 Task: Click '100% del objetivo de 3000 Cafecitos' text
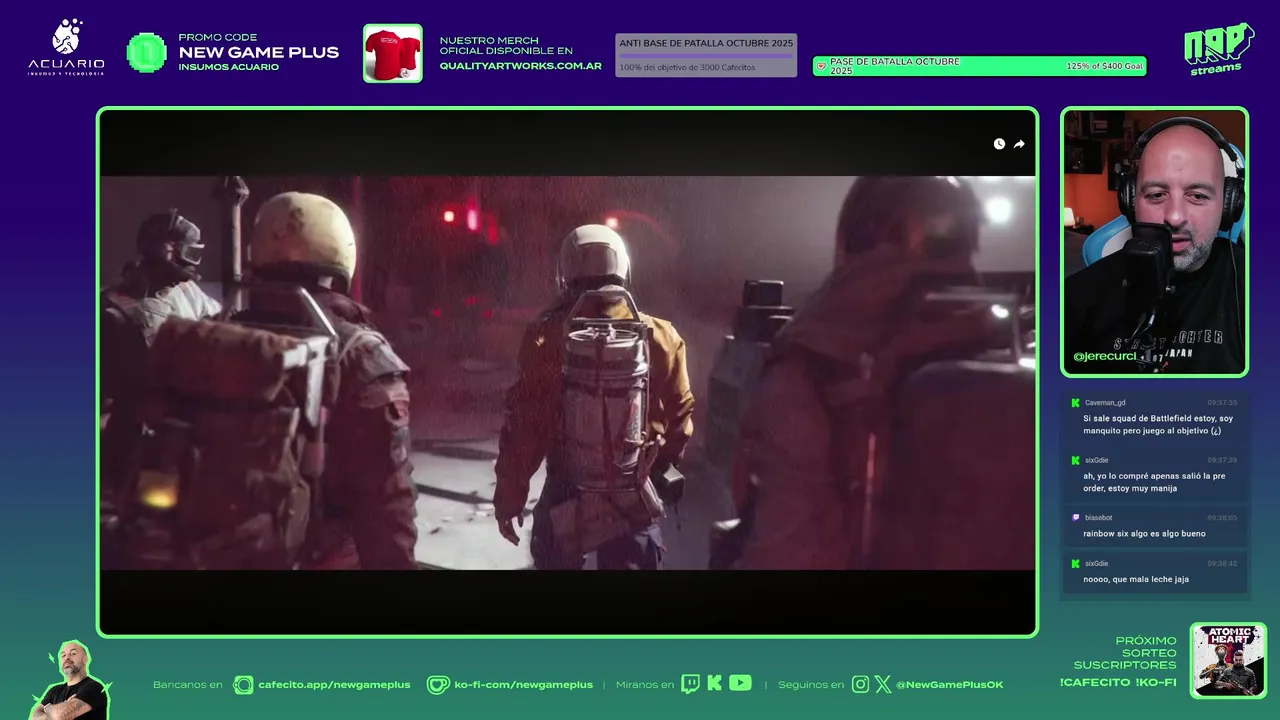(x=687, y=68)
